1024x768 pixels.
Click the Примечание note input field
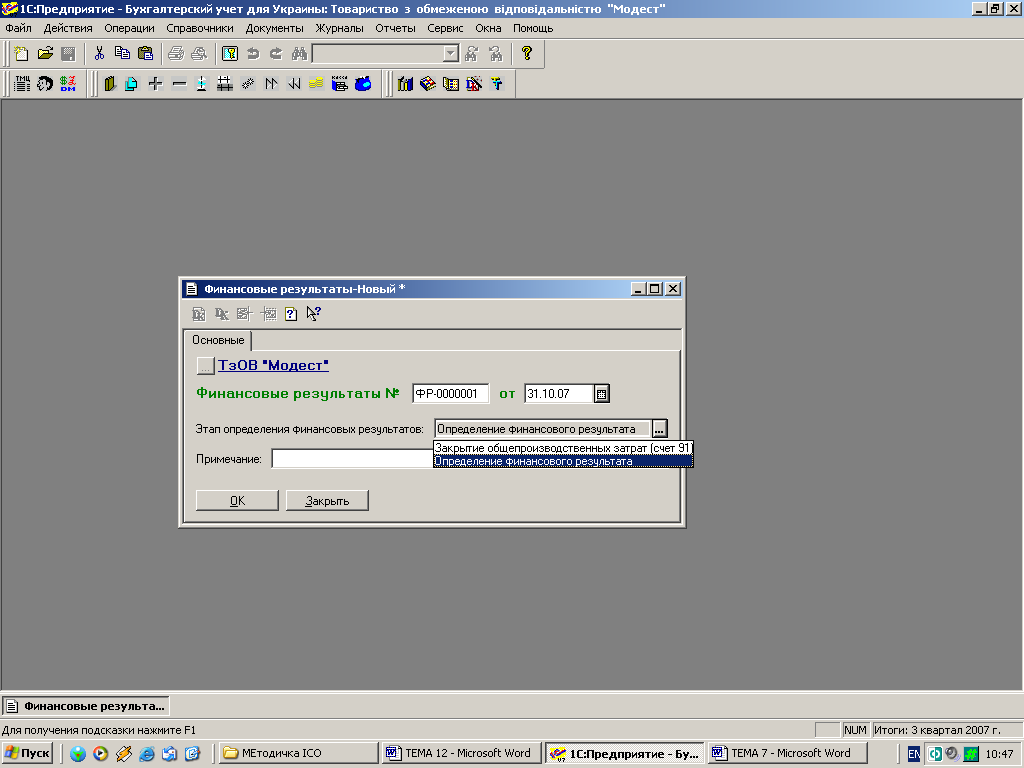click(353, 458)
